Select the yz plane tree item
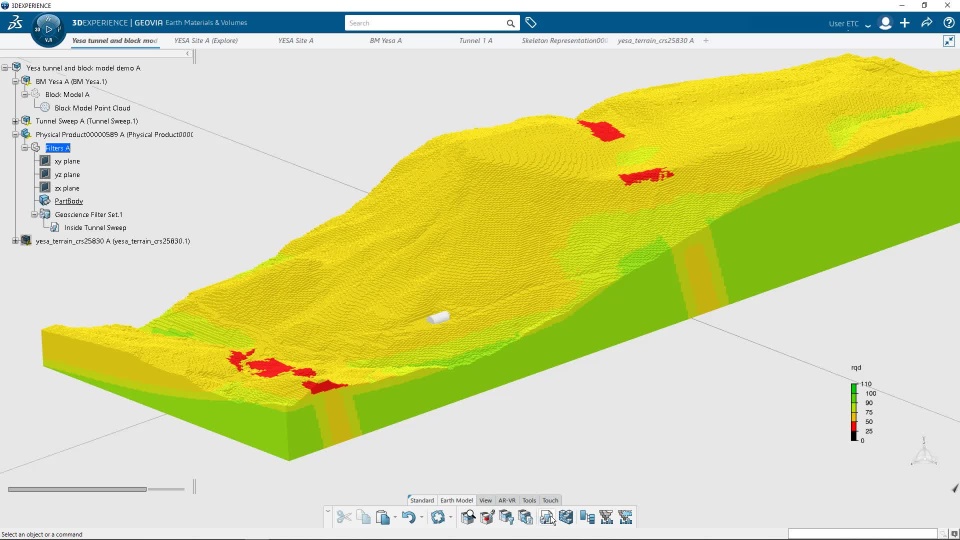The width and height of the screenshot is (960, 540). click(x=67, y=174)
